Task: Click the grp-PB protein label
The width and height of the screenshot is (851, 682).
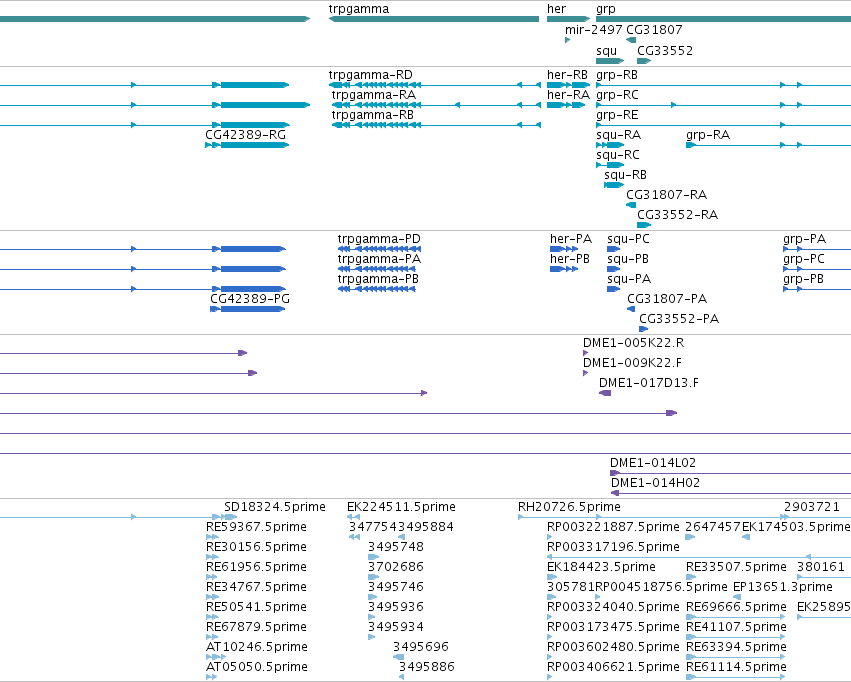Action: [x=803, y=279]
